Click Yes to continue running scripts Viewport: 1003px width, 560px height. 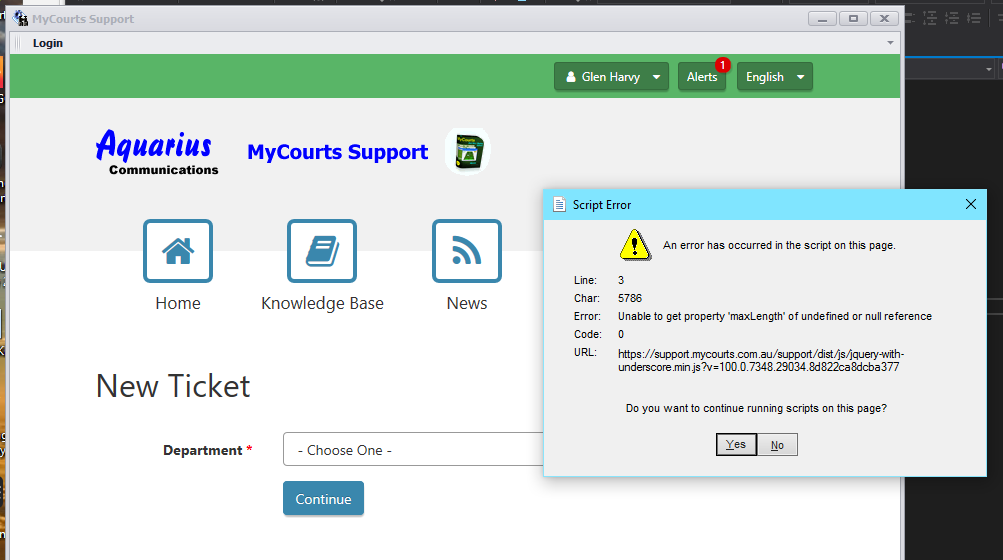pos(736,445)
